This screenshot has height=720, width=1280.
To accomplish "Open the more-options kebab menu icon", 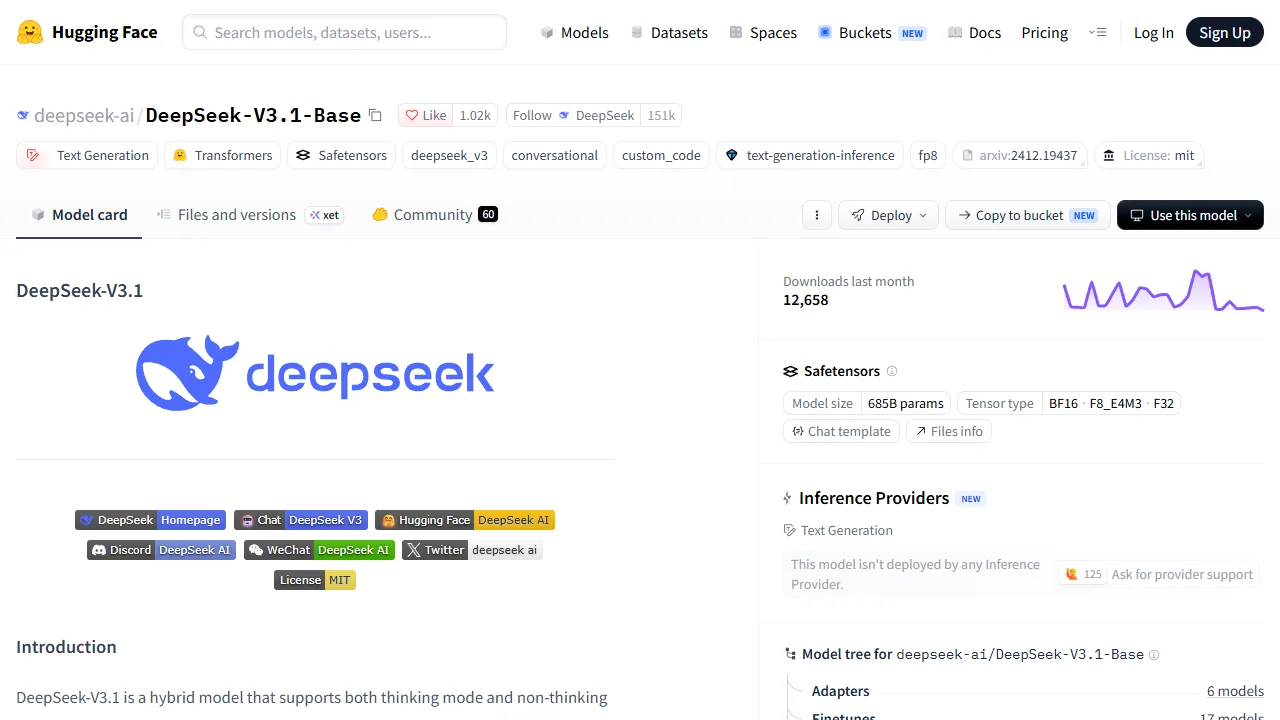I will pyautogui.click(x=817, y=215).
